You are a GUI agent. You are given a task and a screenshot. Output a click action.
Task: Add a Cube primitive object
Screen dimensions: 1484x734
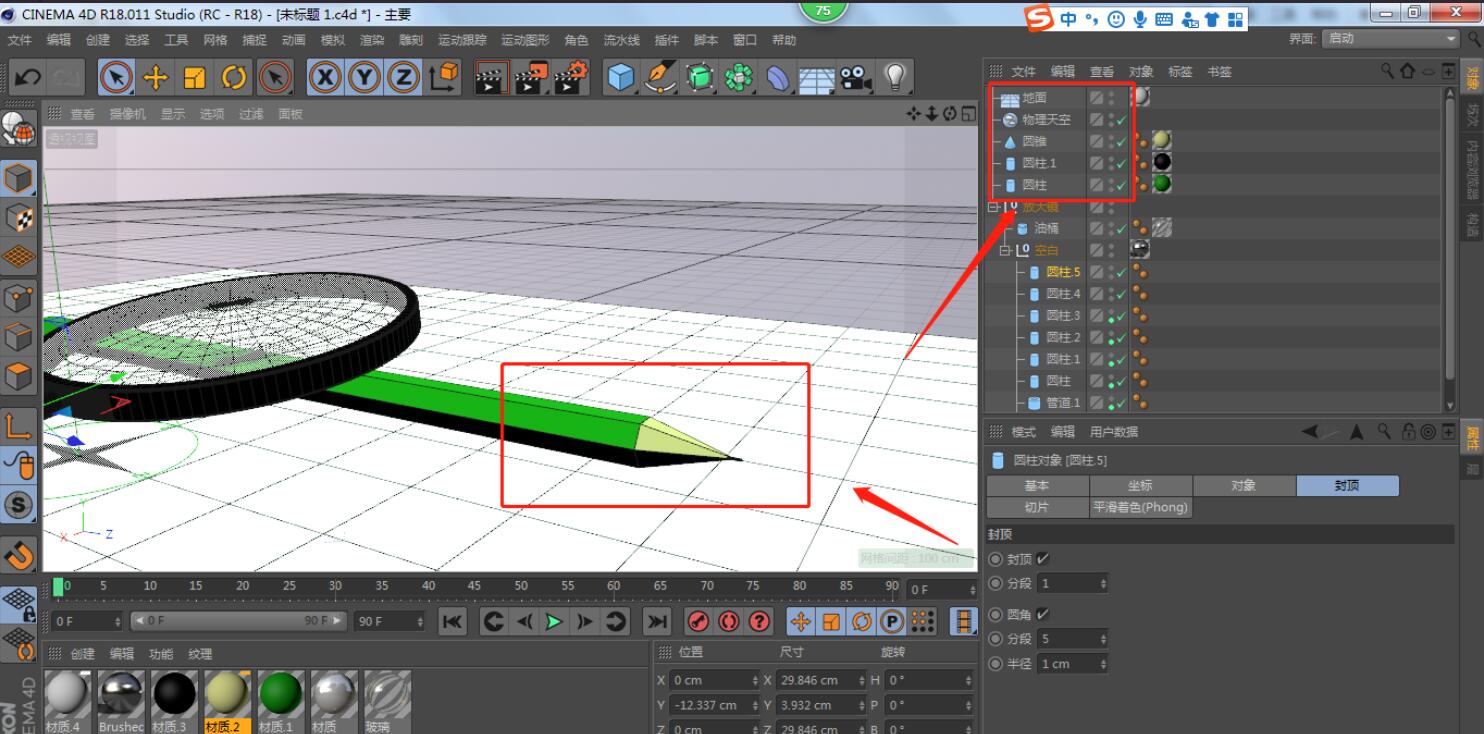tap(621, 77)
